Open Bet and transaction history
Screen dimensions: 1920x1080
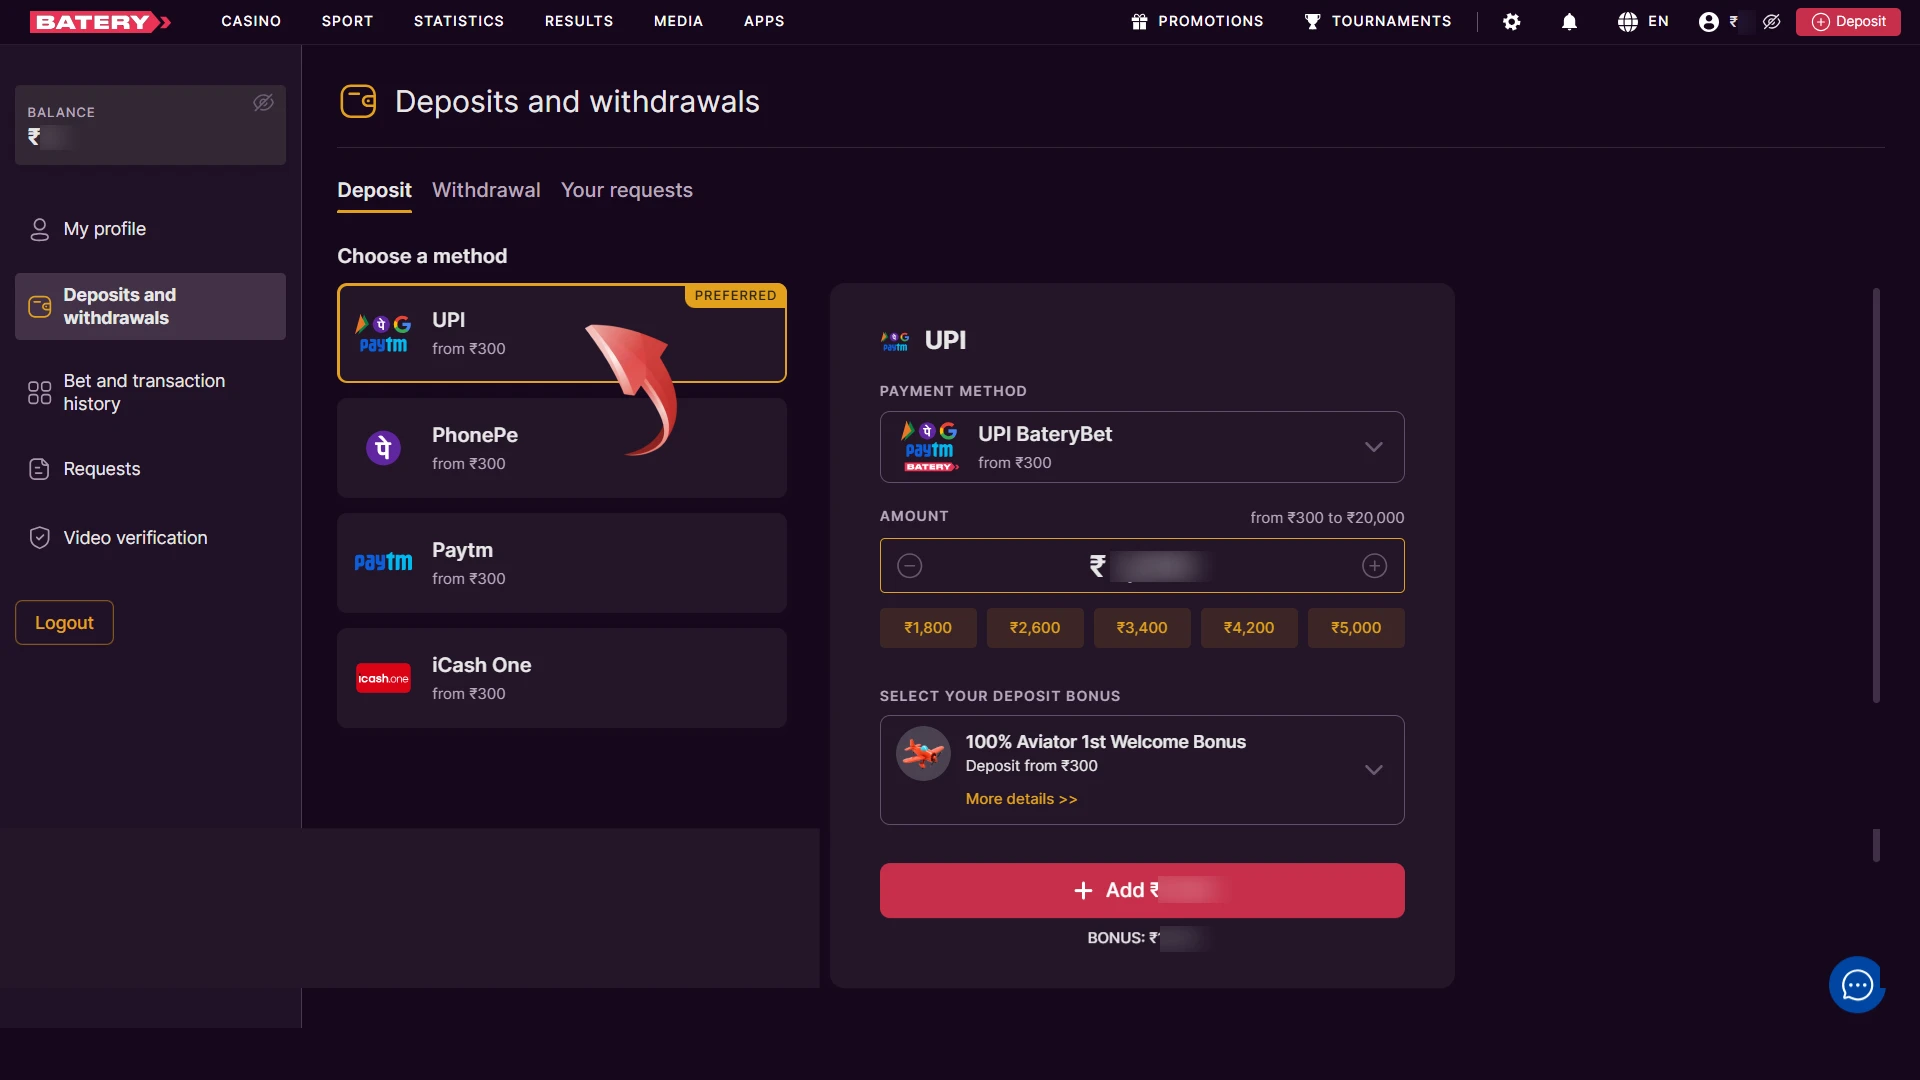tap(144, 391)
